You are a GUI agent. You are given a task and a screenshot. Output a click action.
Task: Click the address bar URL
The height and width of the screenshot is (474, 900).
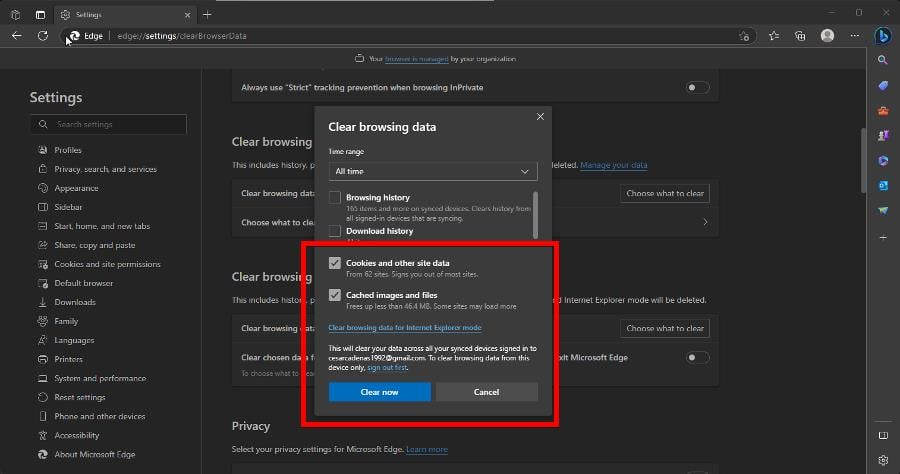pyautogui.click(x=181, y=36)
